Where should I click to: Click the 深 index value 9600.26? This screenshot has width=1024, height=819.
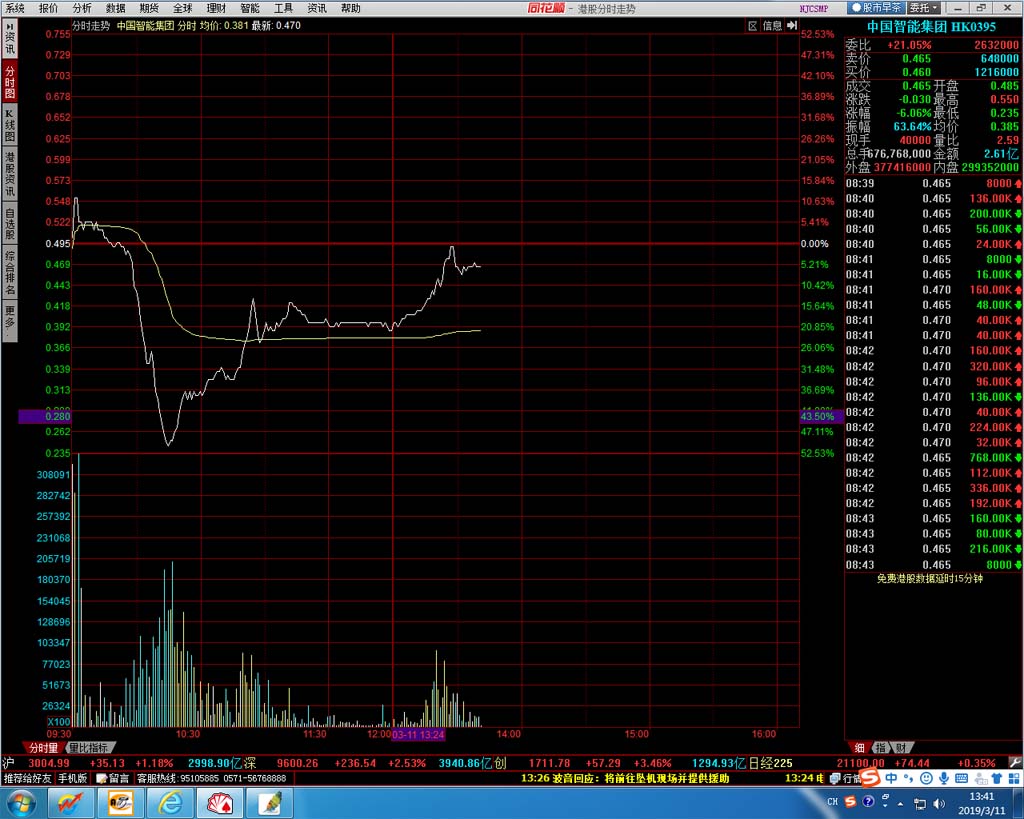click(x=297, y=763)
